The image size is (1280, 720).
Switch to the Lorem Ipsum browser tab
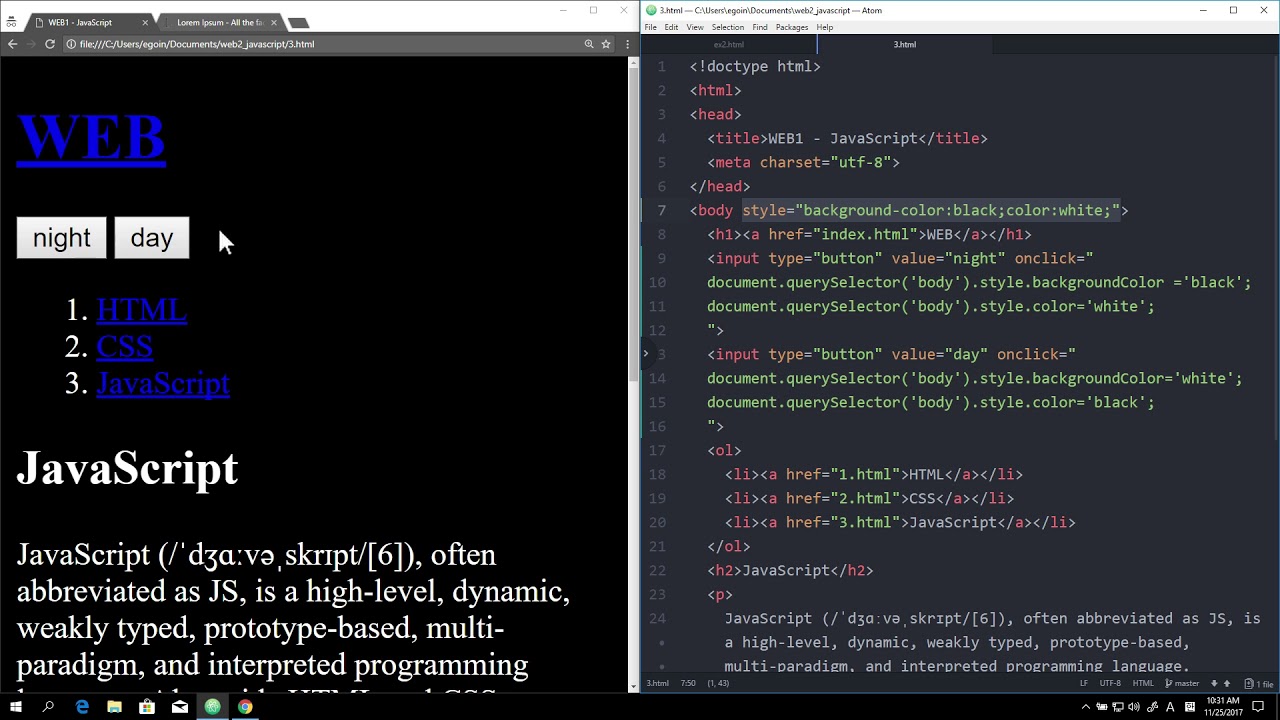(x=220, y=22)
